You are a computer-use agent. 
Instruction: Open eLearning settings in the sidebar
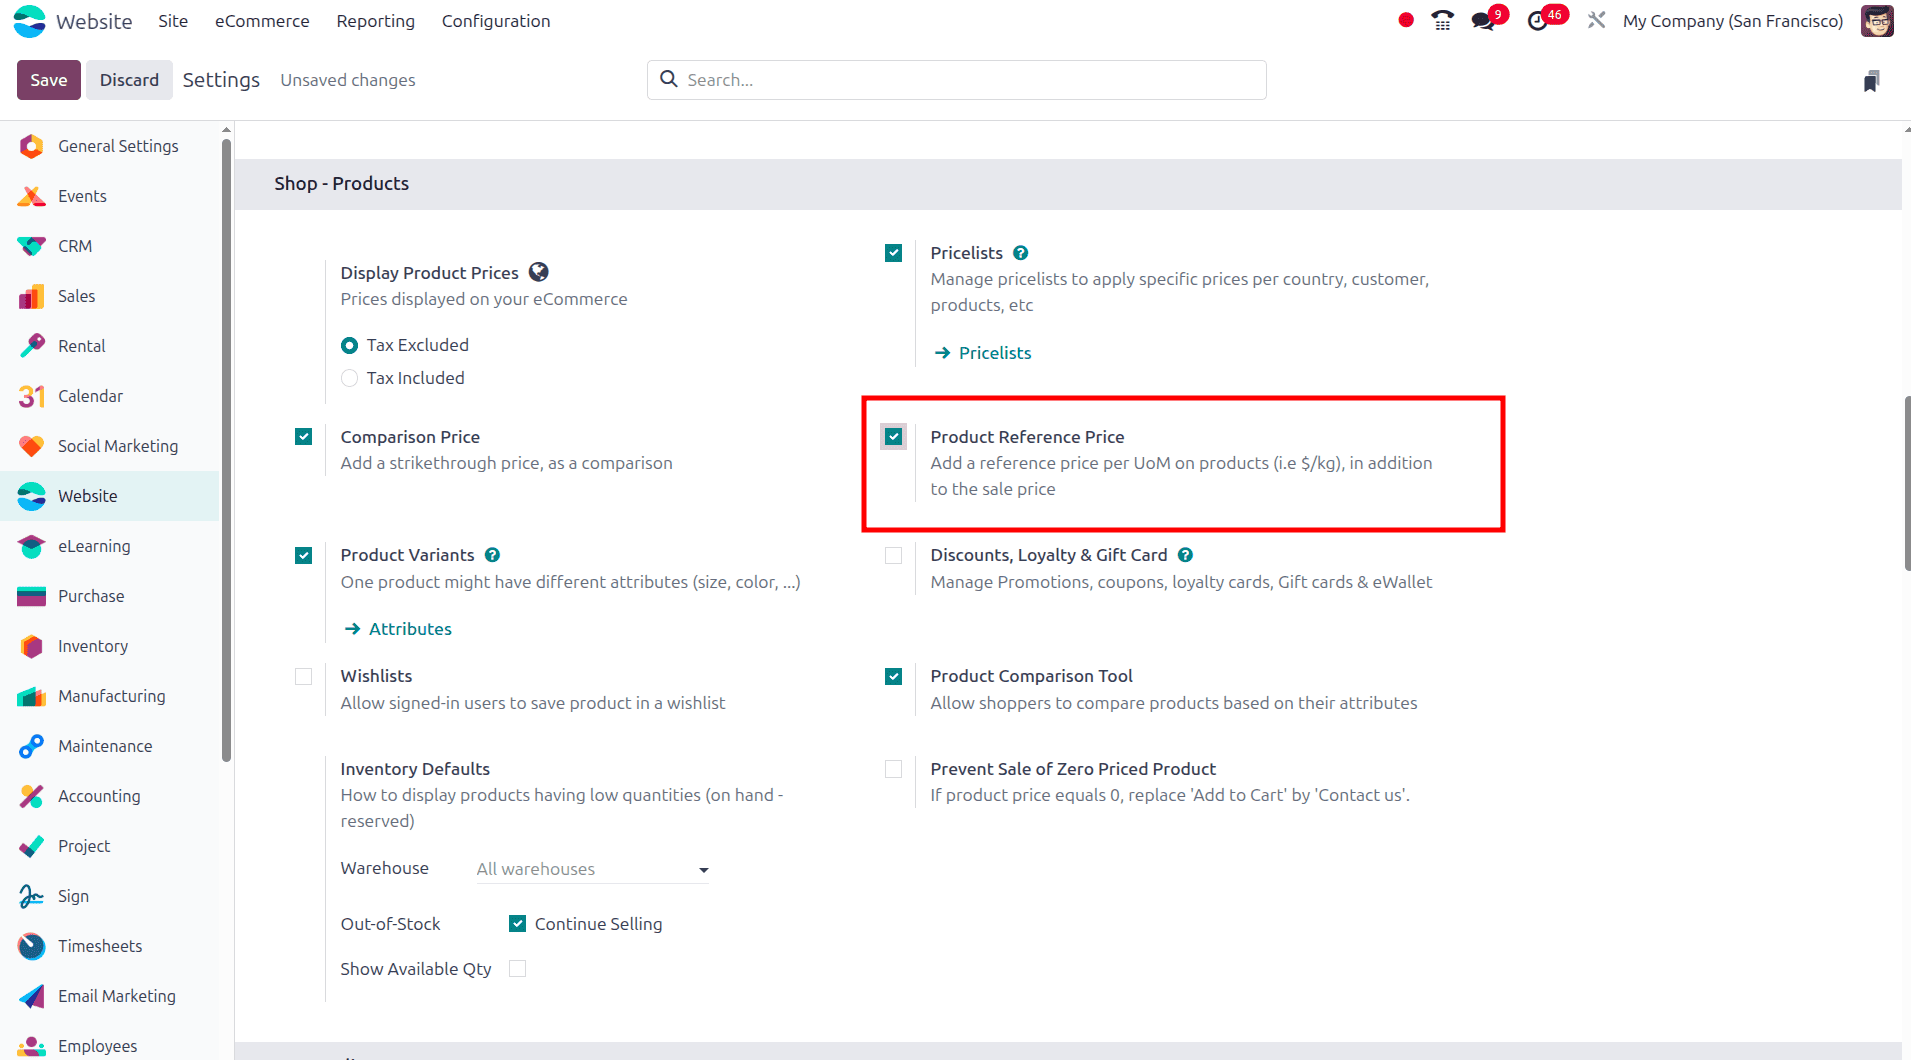click(x=109, y=546)
